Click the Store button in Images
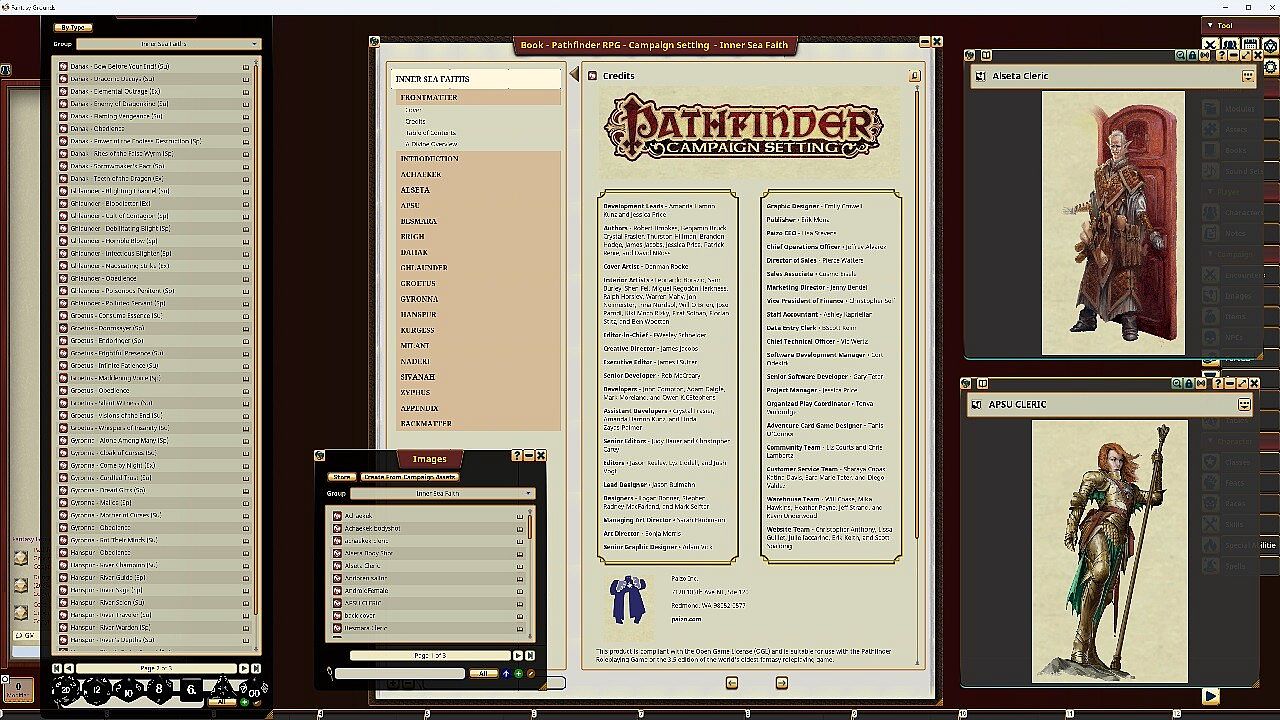 (342, 477)
